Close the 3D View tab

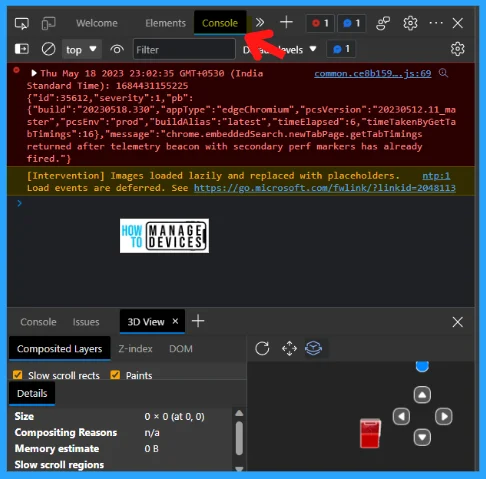click(x=175, y=321)
